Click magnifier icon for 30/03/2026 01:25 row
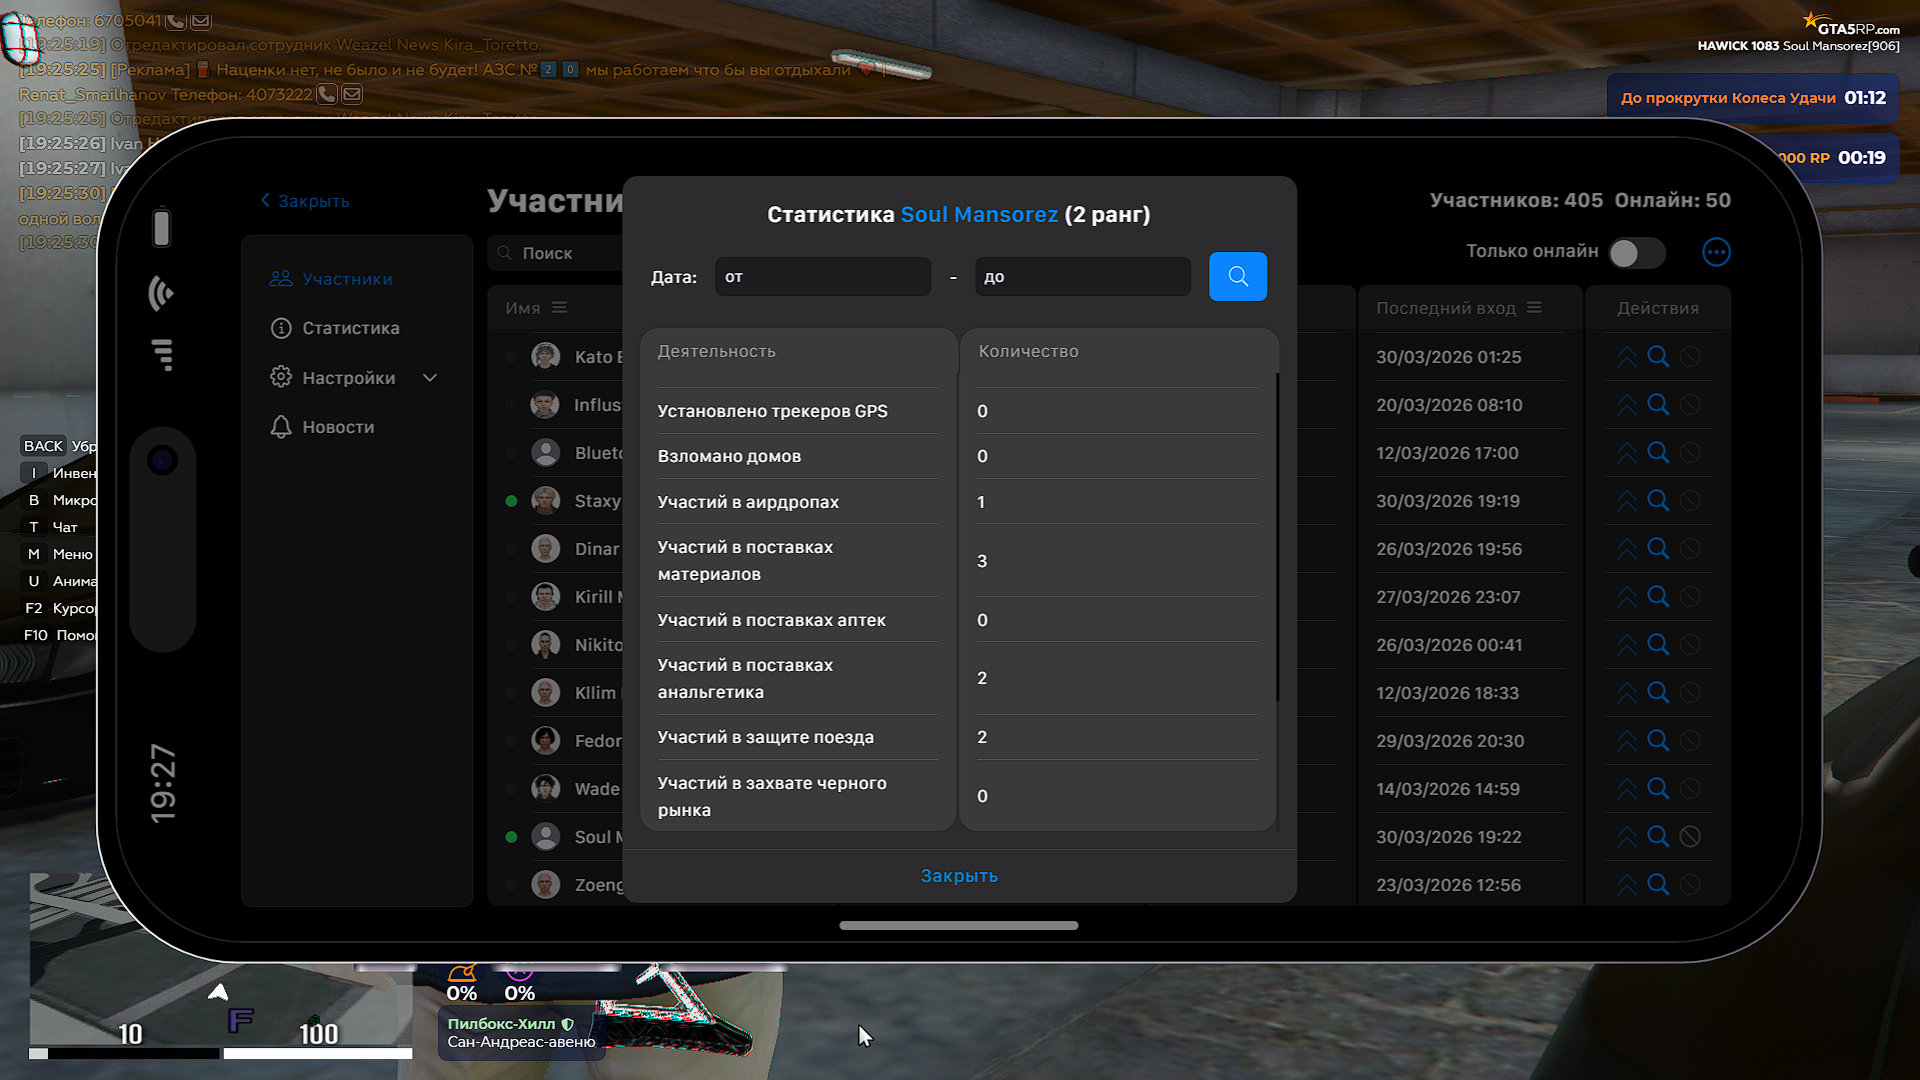This screenshot has height=1080, width=1920. coord(1658,357)
